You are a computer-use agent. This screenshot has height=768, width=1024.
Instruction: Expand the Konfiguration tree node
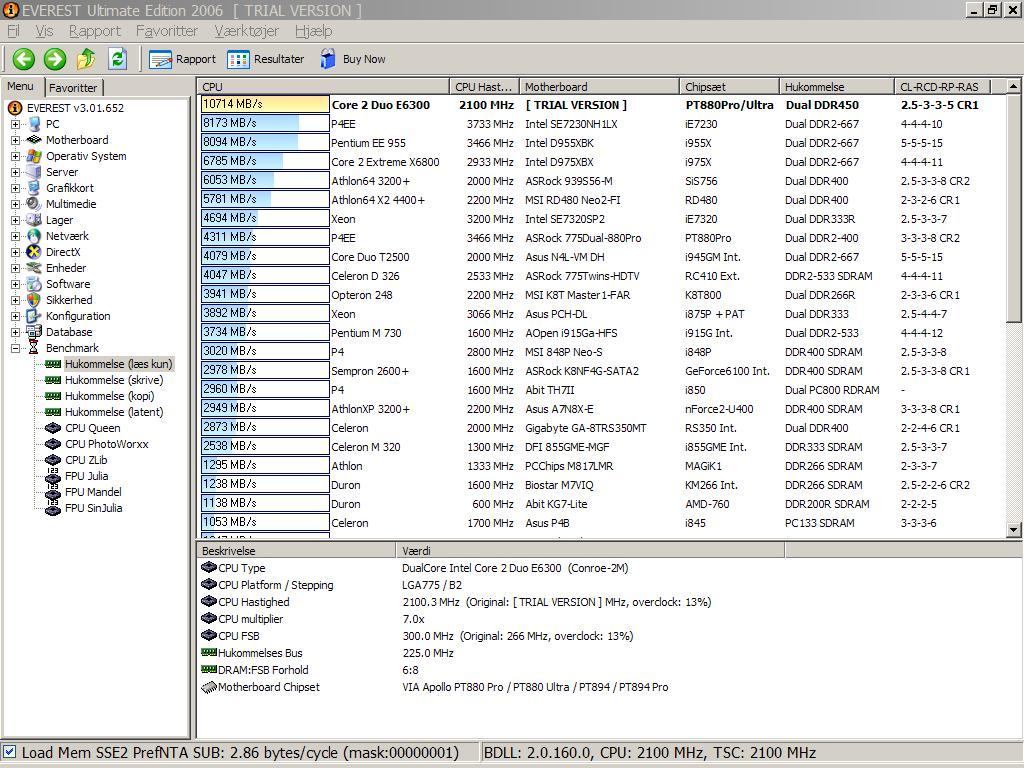tap(15, 316)
